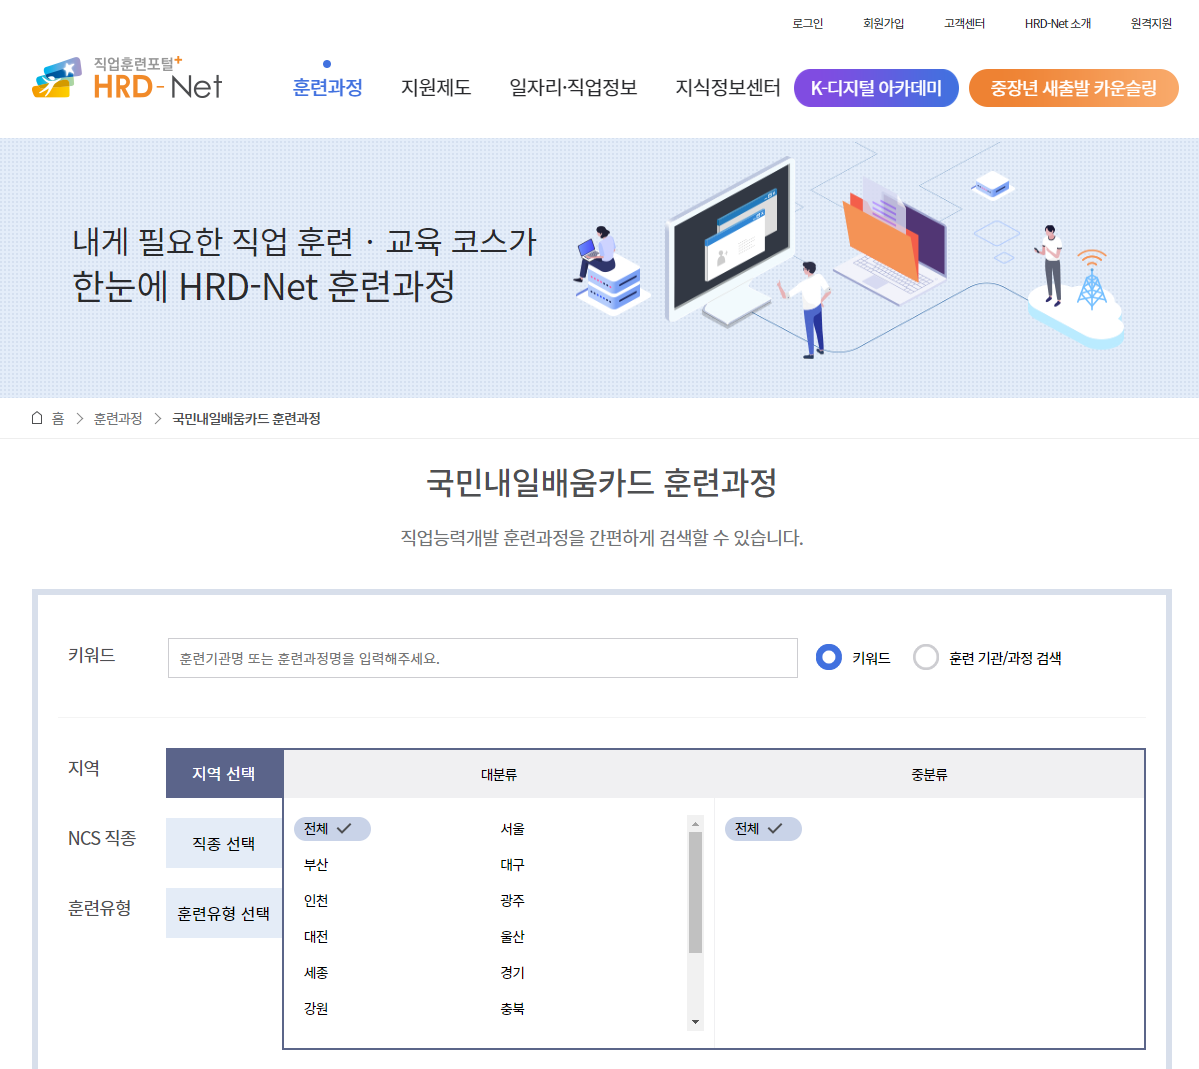Click the K-디지털 아카데미 button

tap(876, 88)
